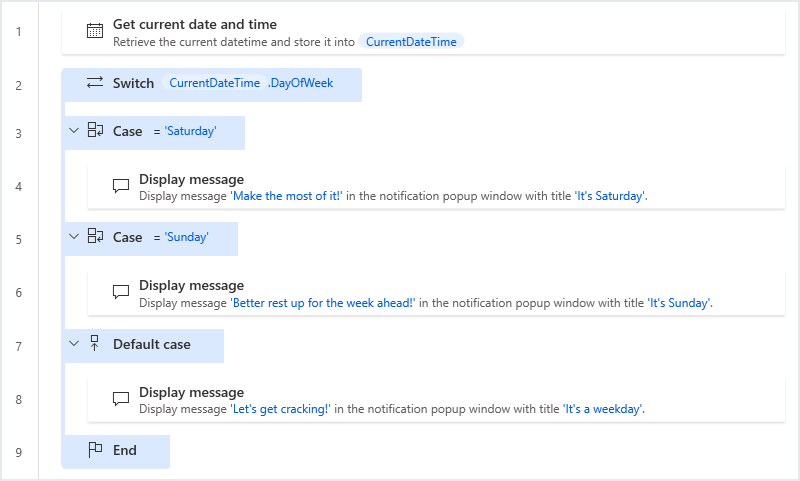This screenshot has height=481, width=800.
Task: Click line number 3
Action: coord(19,134)
